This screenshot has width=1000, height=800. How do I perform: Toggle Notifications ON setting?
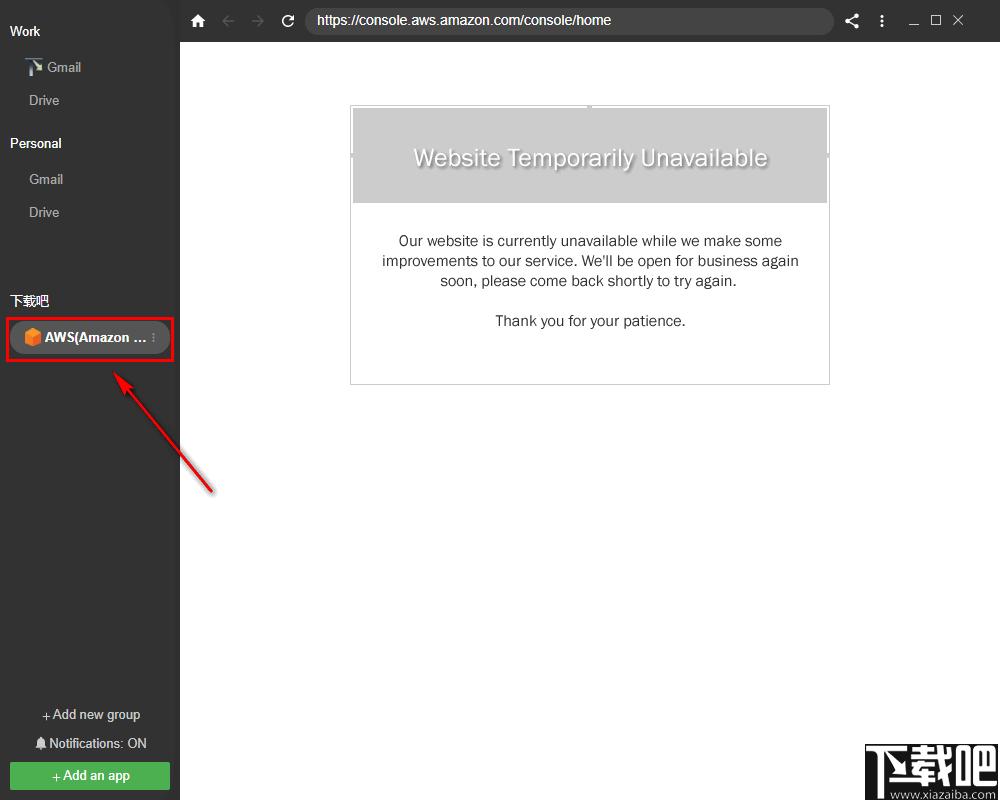91,743
